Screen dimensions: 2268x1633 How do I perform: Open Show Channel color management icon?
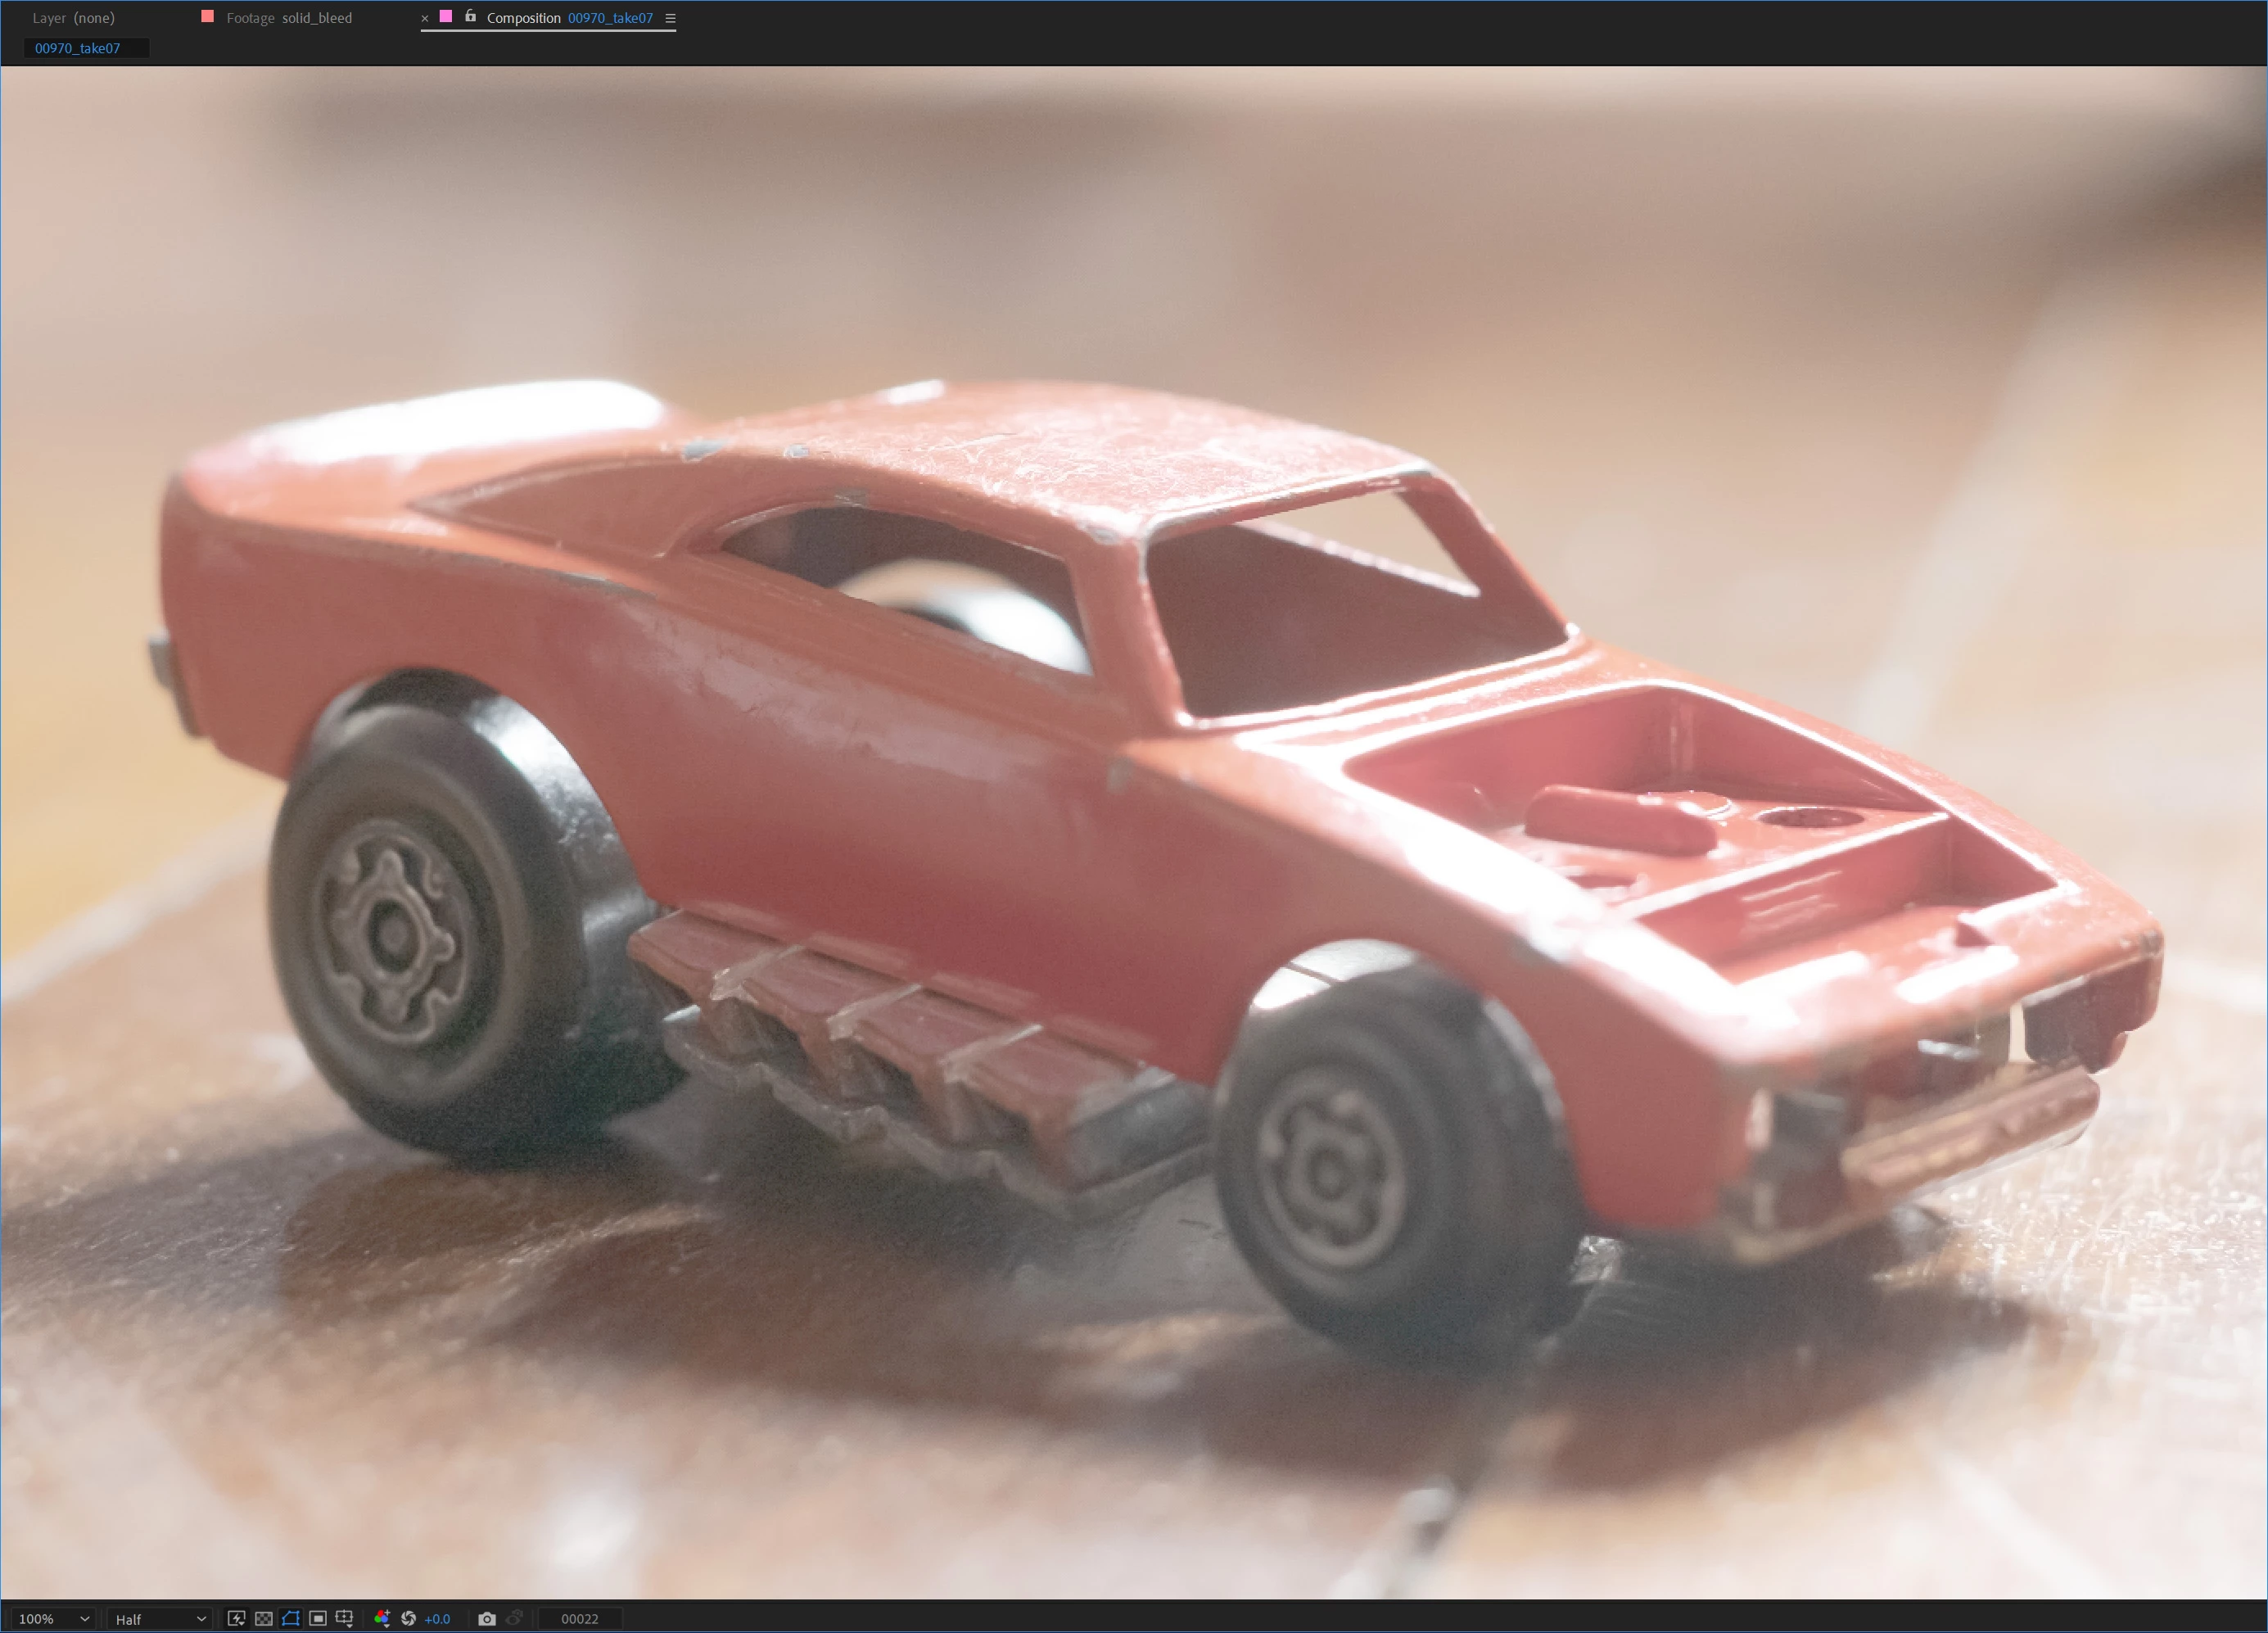pyautogui.click(x=381, y=1618)
